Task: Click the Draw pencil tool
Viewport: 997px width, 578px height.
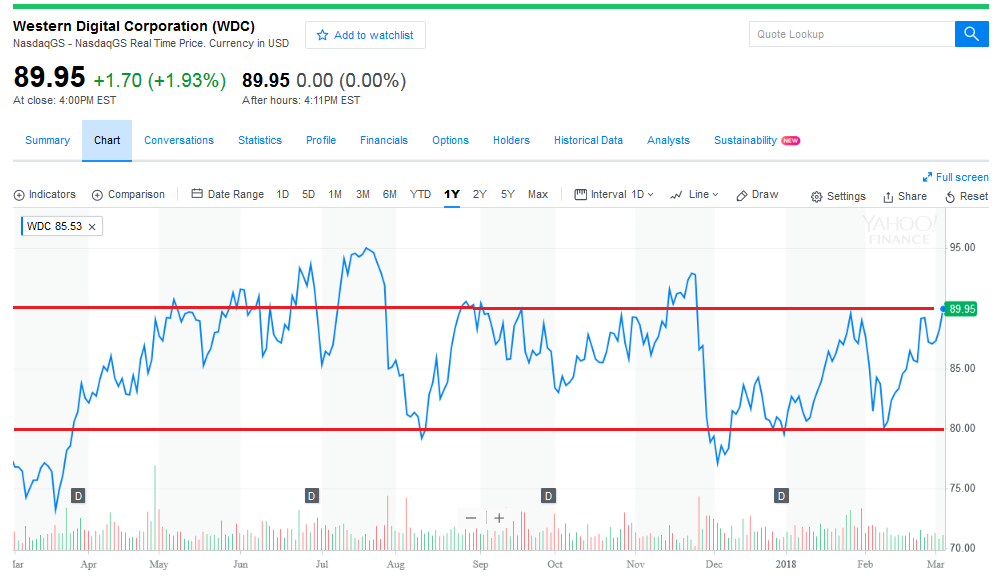Action: [741, 196]
